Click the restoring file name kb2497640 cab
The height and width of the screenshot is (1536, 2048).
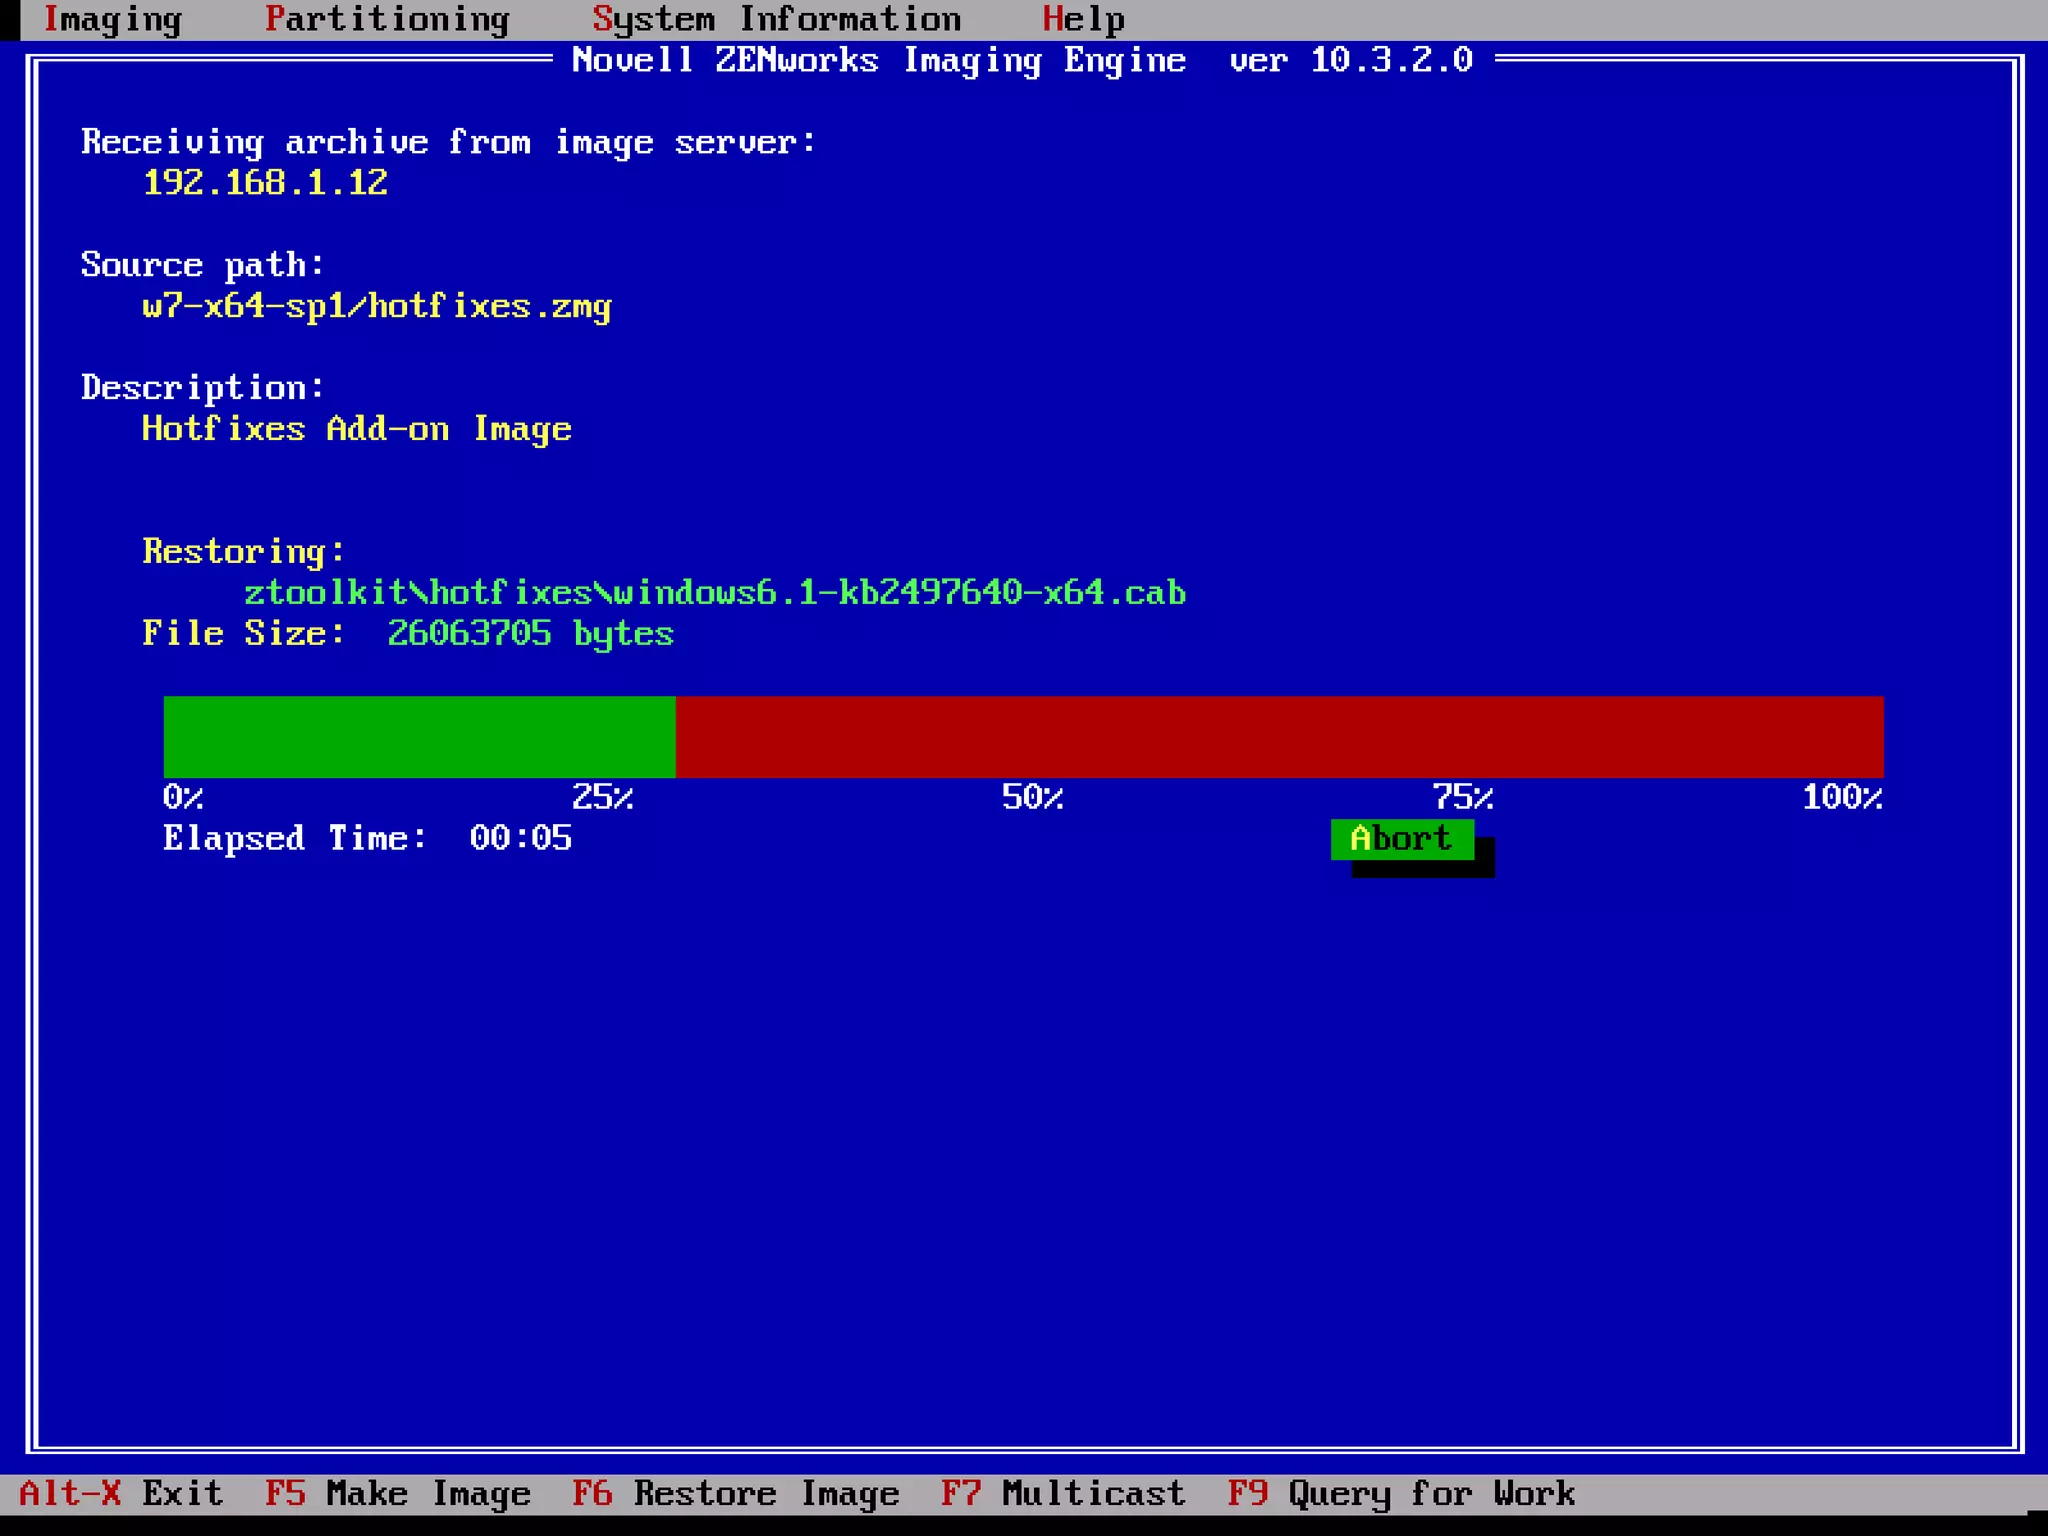click(x=714, y=592)
